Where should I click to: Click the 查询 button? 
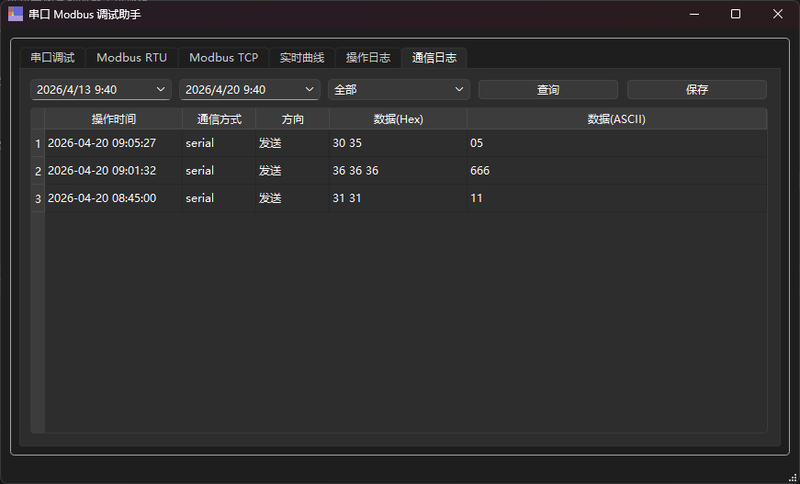[x=548, y=90]
